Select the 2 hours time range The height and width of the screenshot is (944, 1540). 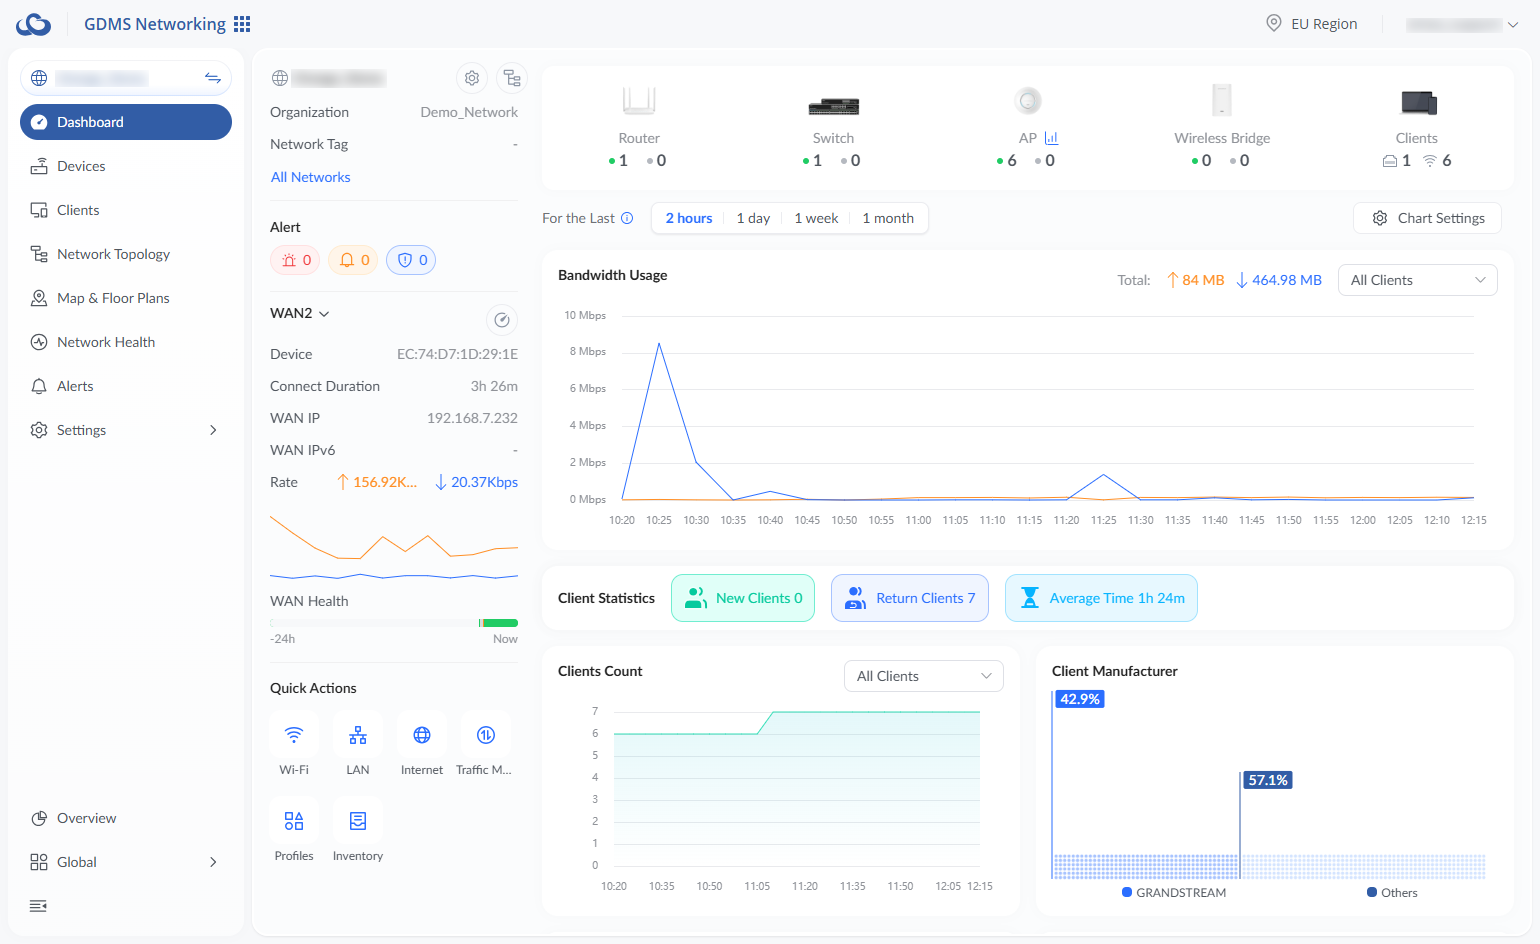coord(689,218)
